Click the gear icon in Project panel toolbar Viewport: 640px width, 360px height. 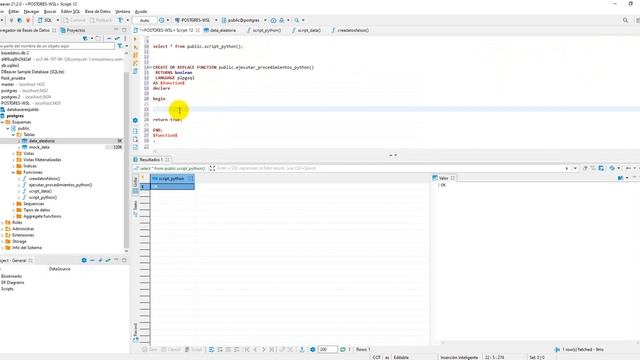point(84,260)
